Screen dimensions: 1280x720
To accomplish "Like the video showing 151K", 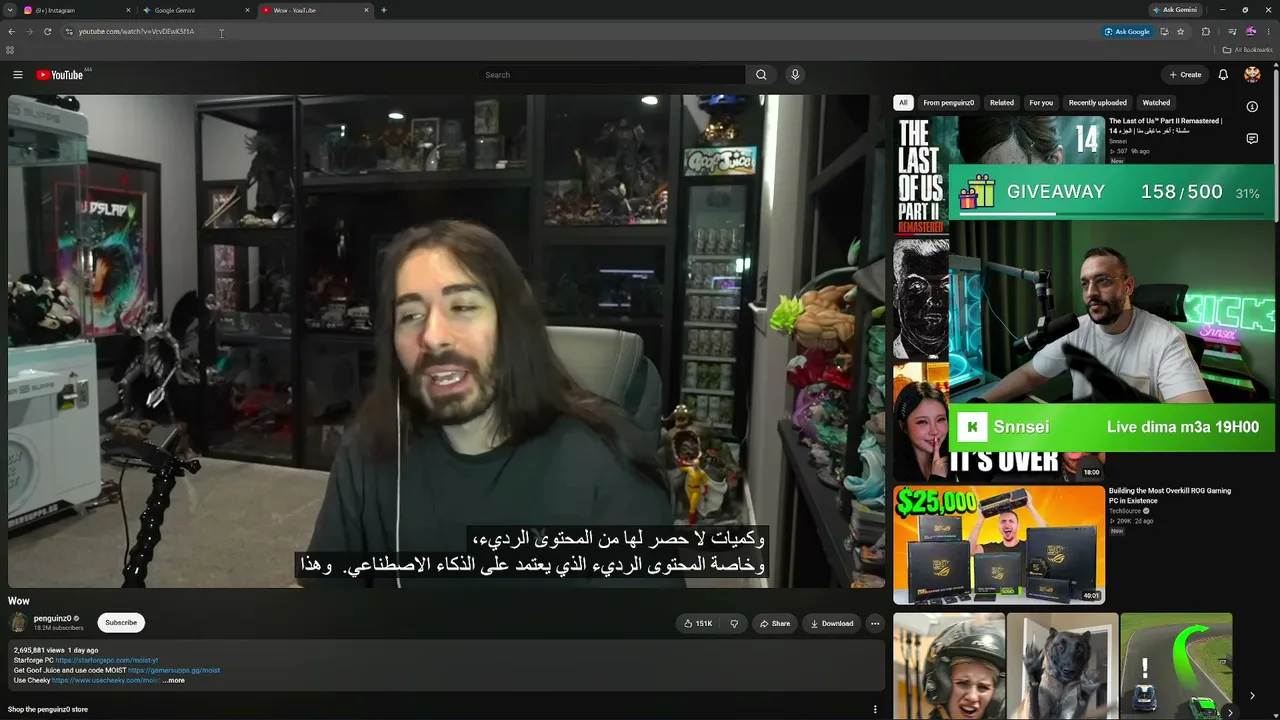I will pyautogui.click(x=698, y=624).
